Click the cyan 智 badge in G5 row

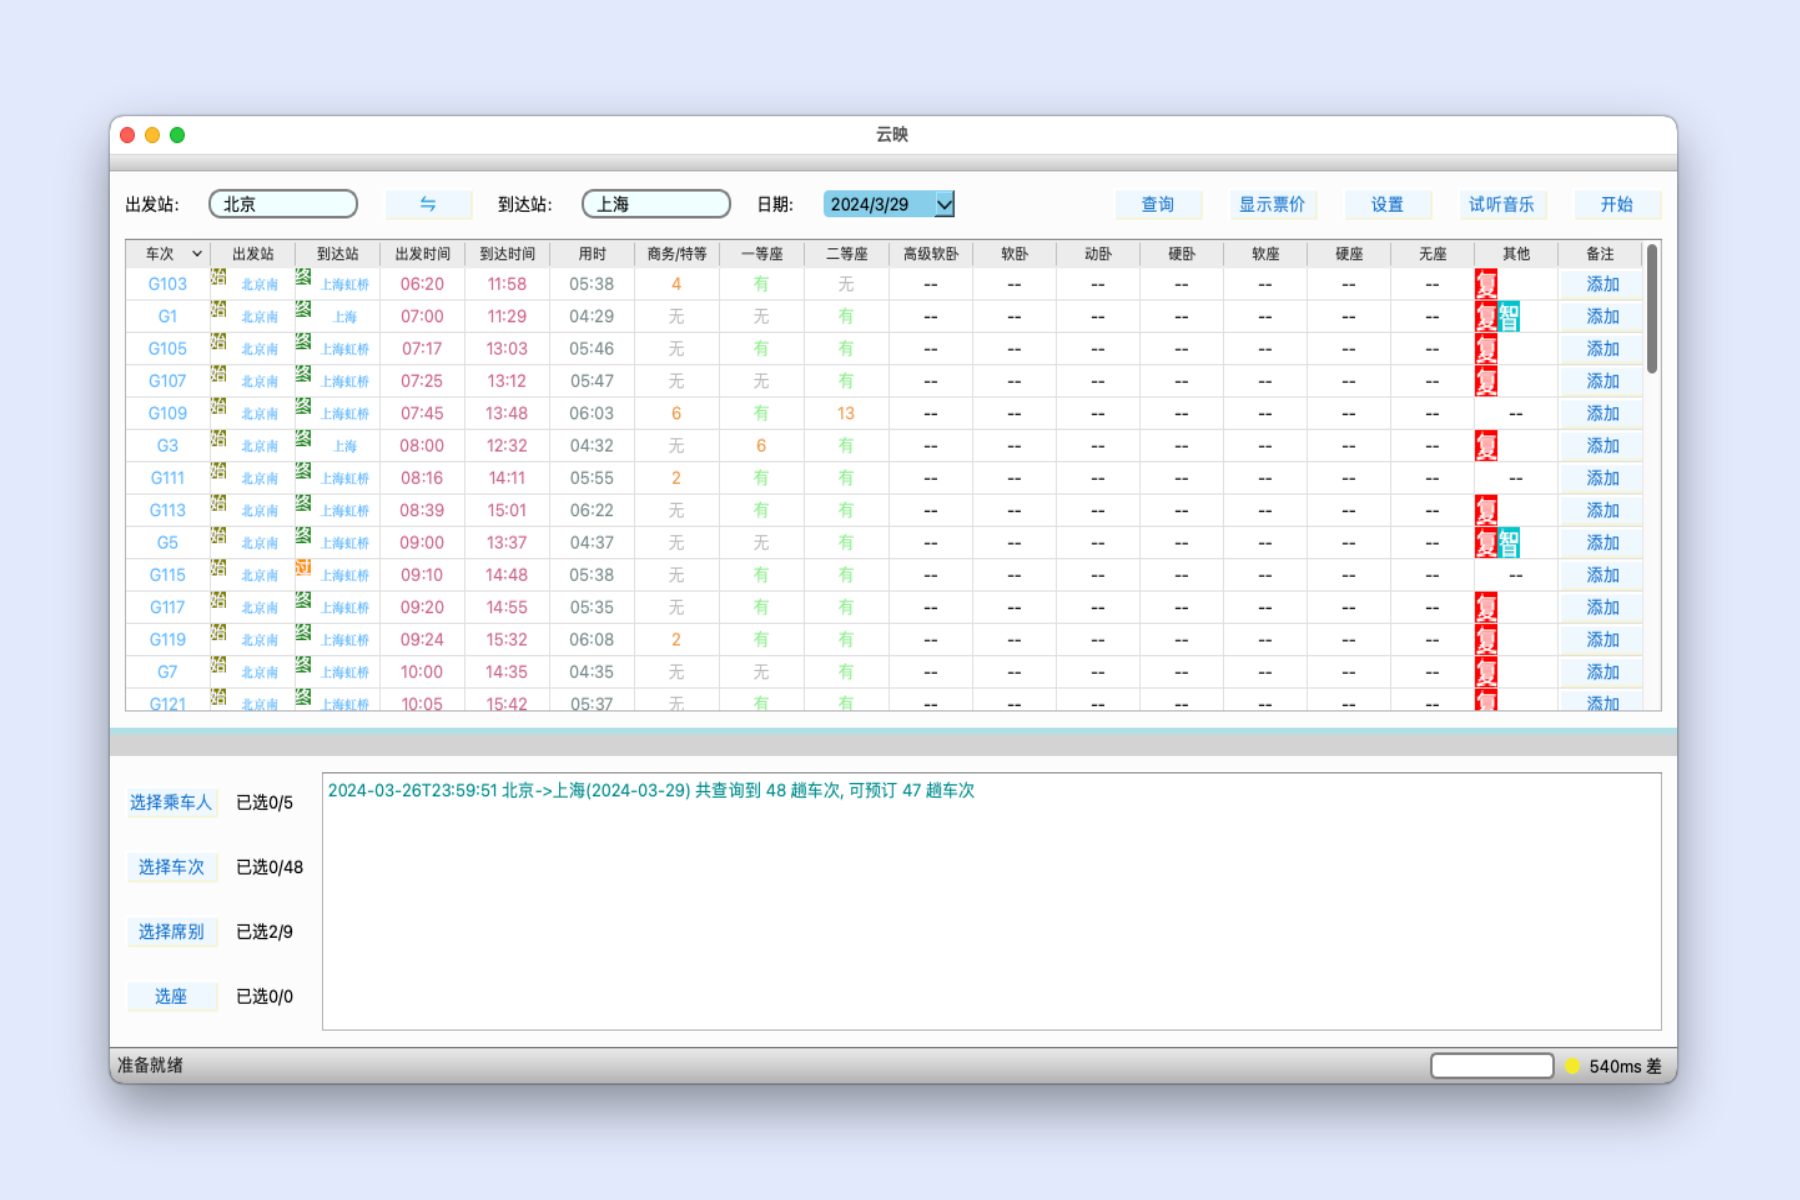pyautogui.click(x=1508, y=543)
